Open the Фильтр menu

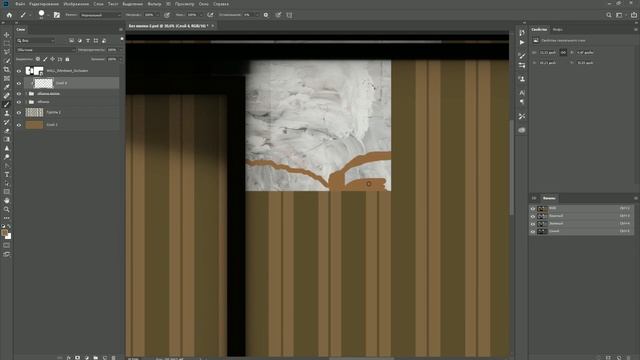(154, 4)
